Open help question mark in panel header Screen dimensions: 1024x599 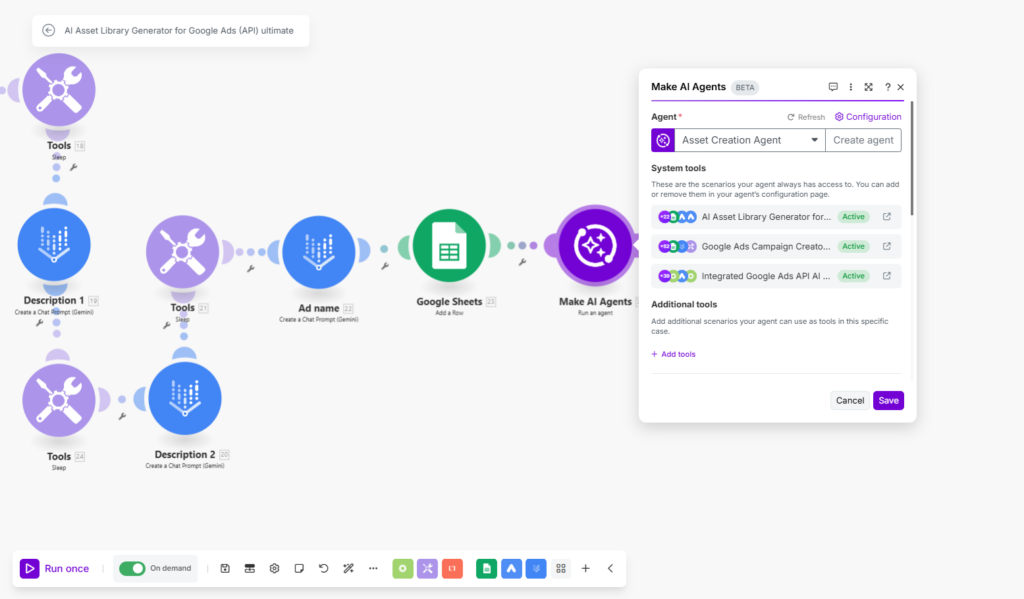[888, 87]
